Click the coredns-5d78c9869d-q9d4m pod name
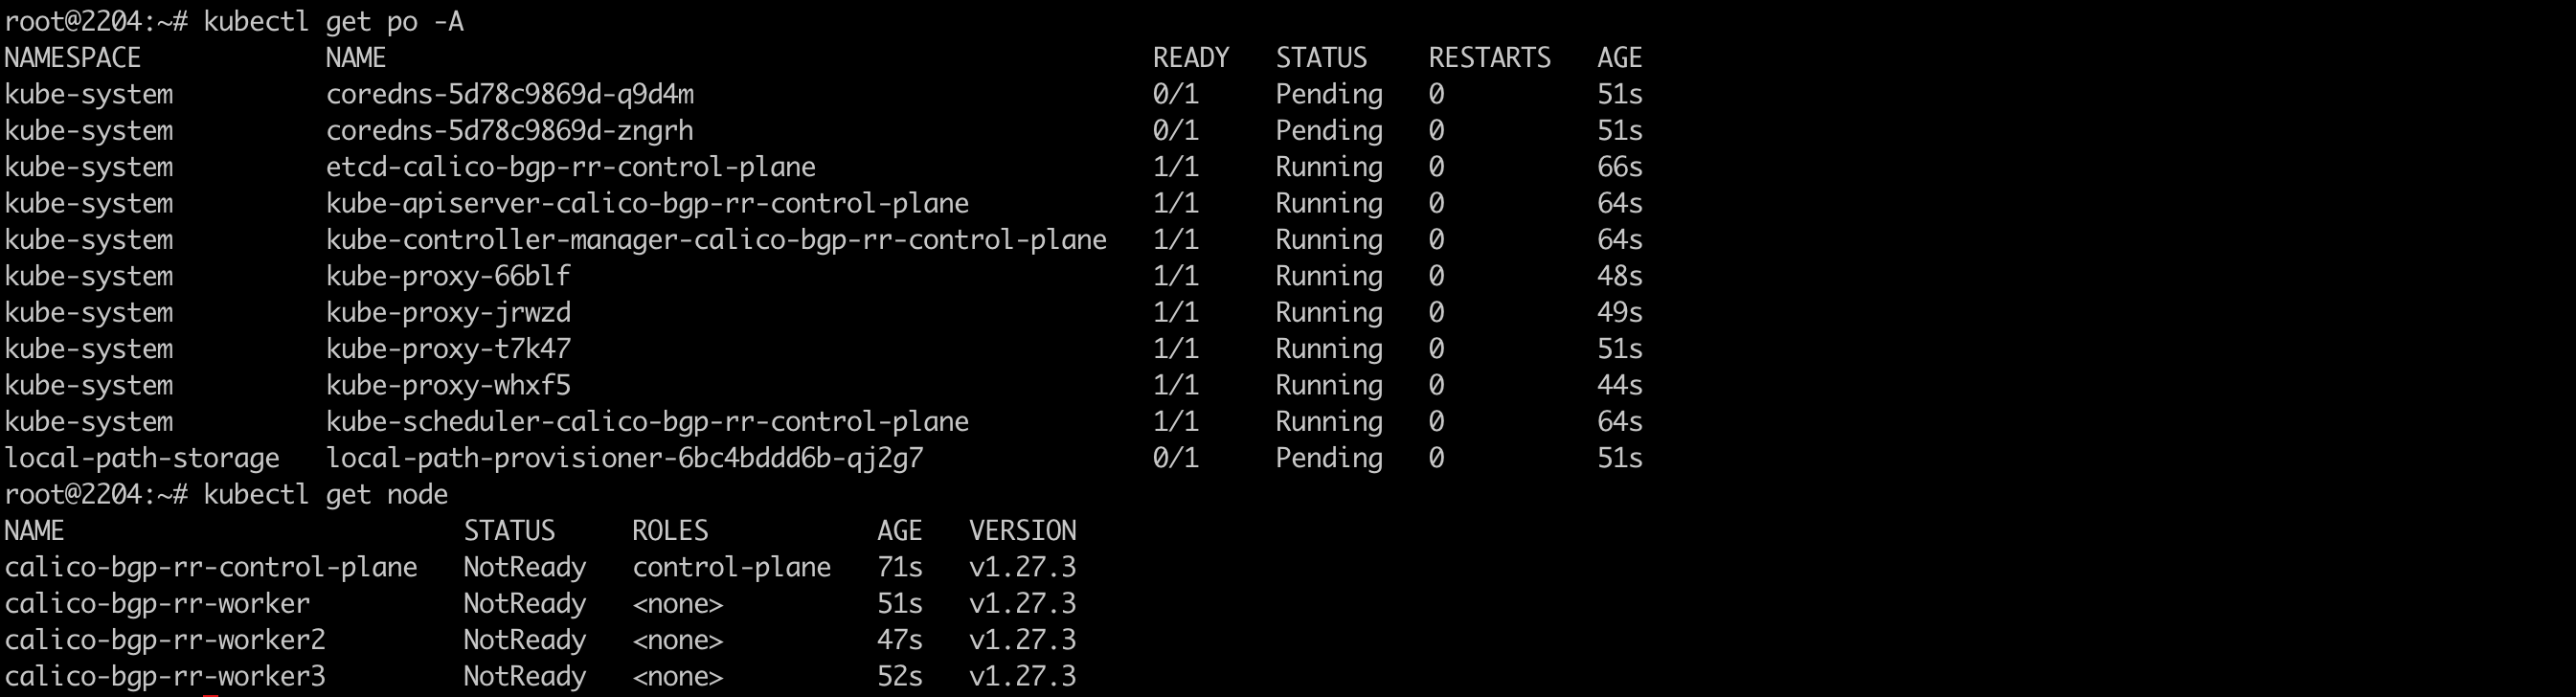The width and height of the screenshot is (2576, 697). [509, 95]
